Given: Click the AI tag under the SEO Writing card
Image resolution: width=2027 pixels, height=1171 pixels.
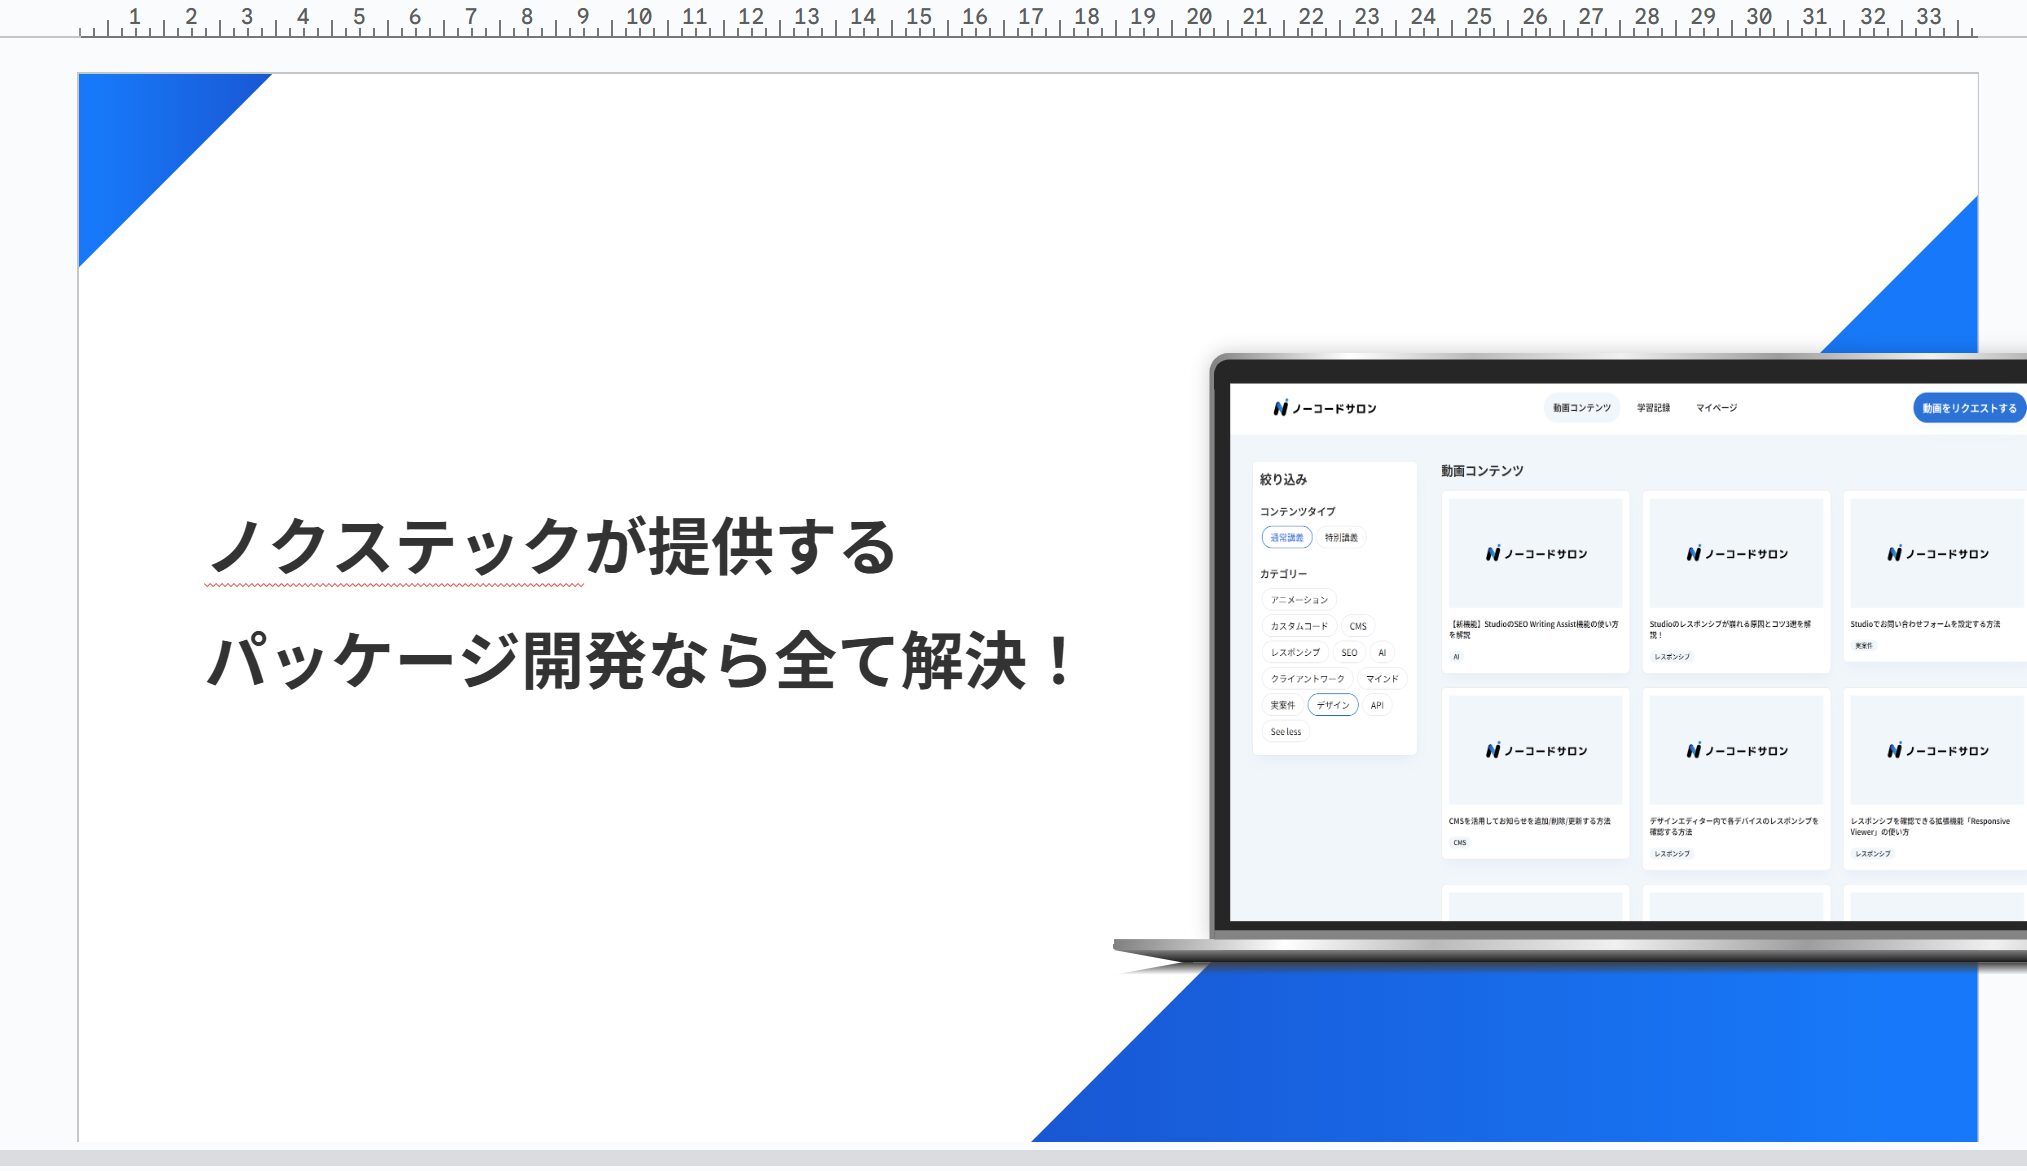Looking at the screenshot, I should 1456,657.
